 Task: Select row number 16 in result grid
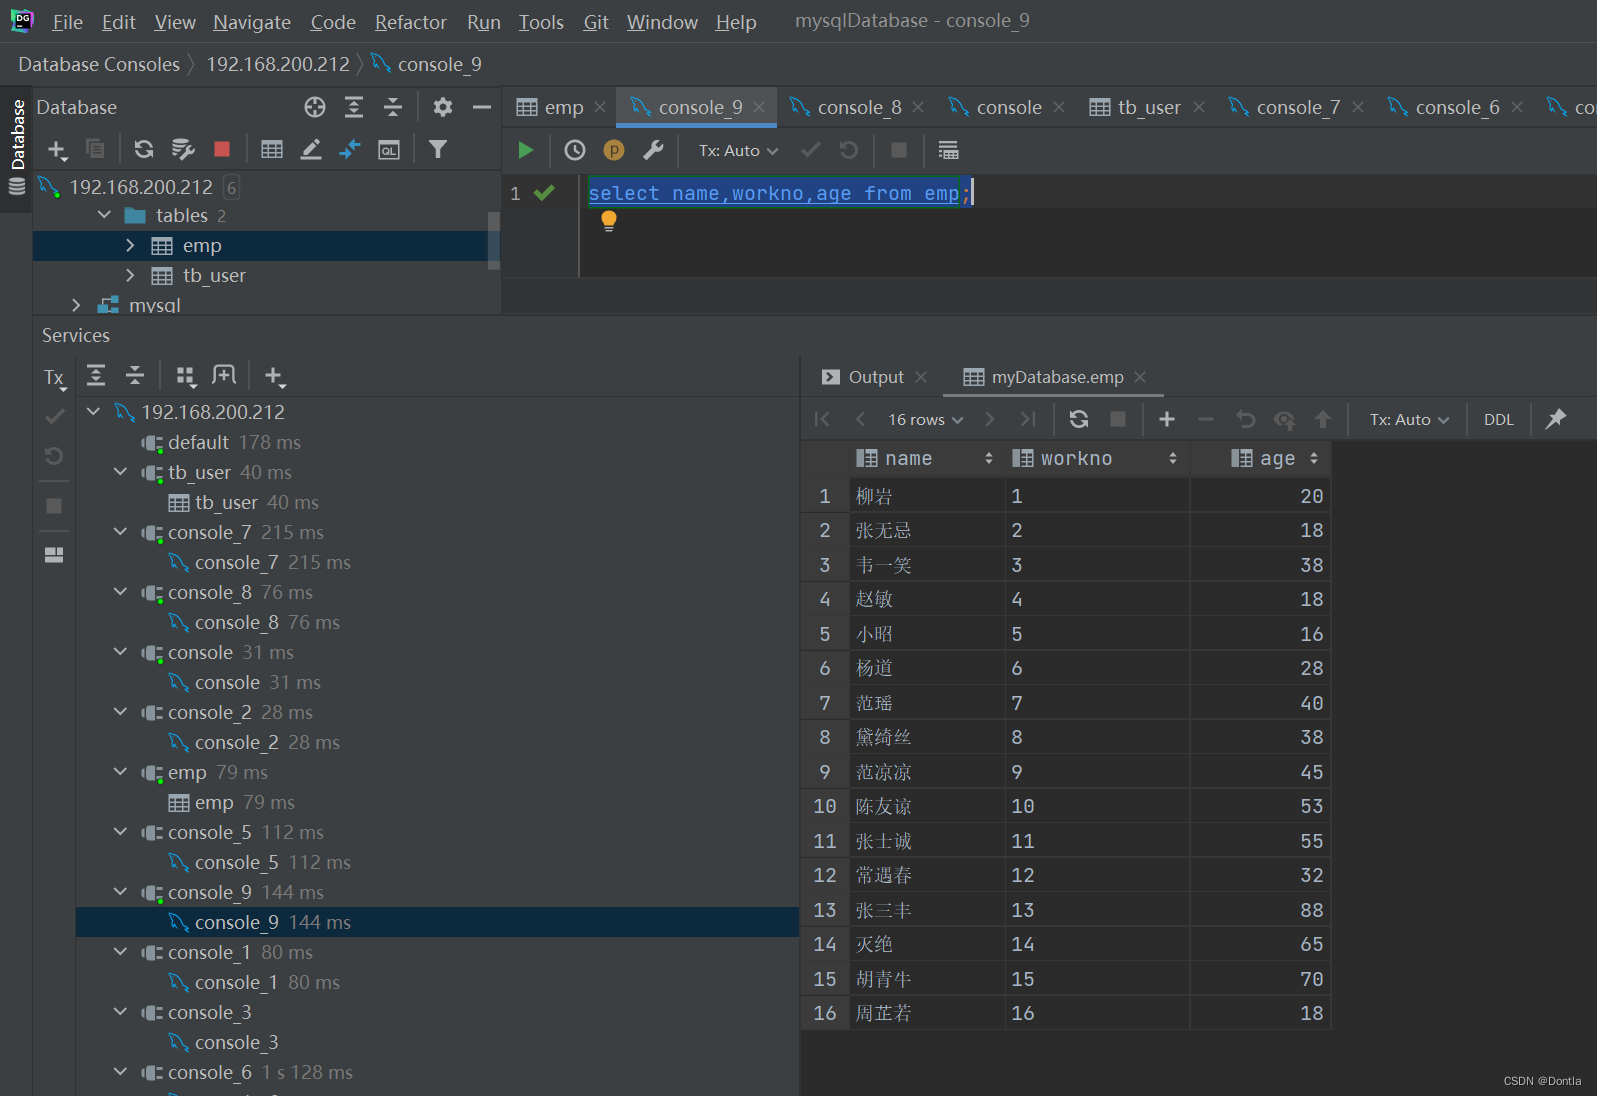click(825, 1013)
